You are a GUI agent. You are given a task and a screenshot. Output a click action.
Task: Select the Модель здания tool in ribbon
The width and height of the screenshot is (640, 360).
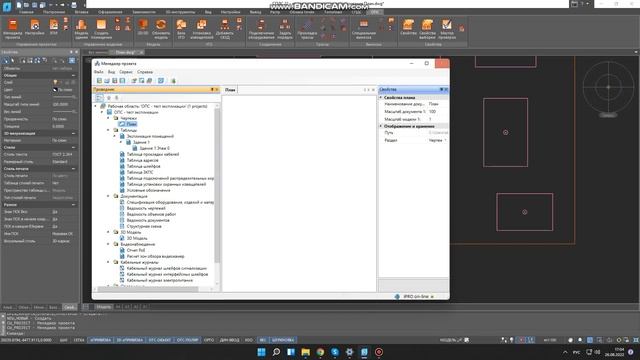point(81,29)
